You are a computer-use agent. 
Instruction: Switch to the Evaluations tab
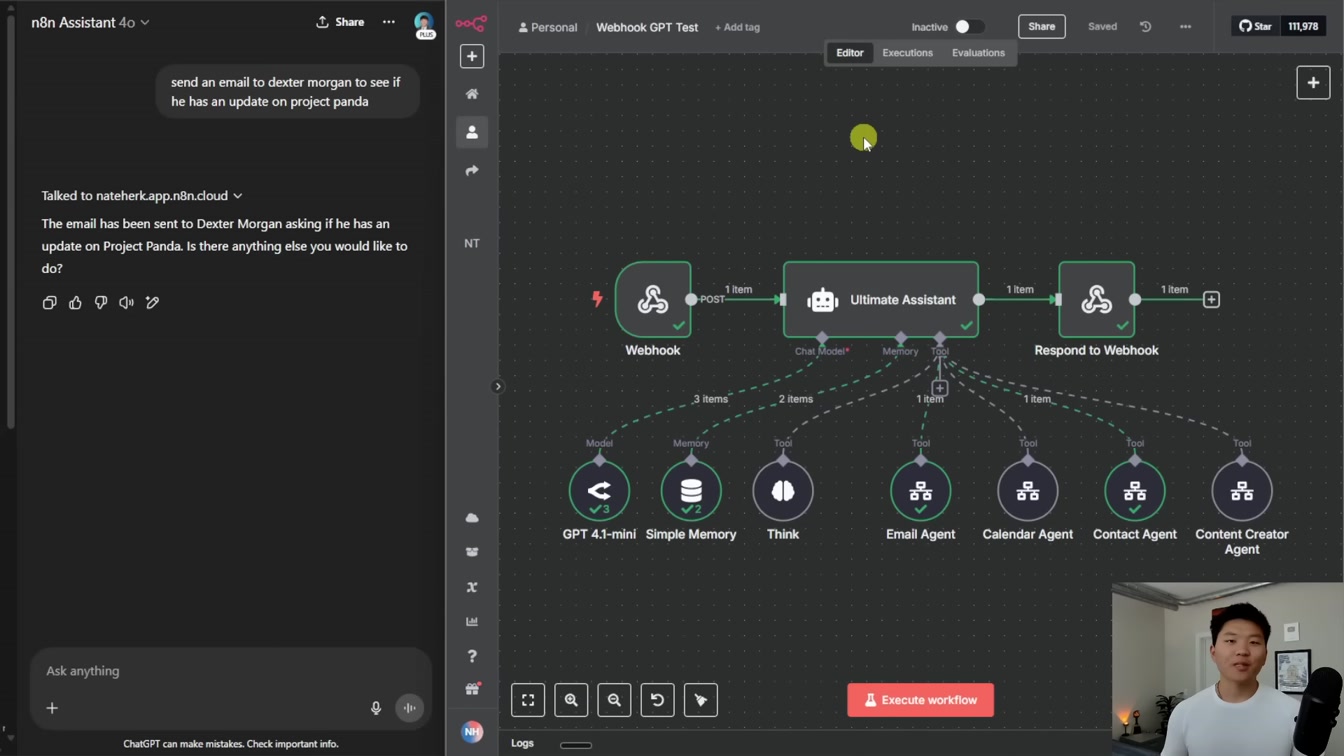click(x=978, y=53)
